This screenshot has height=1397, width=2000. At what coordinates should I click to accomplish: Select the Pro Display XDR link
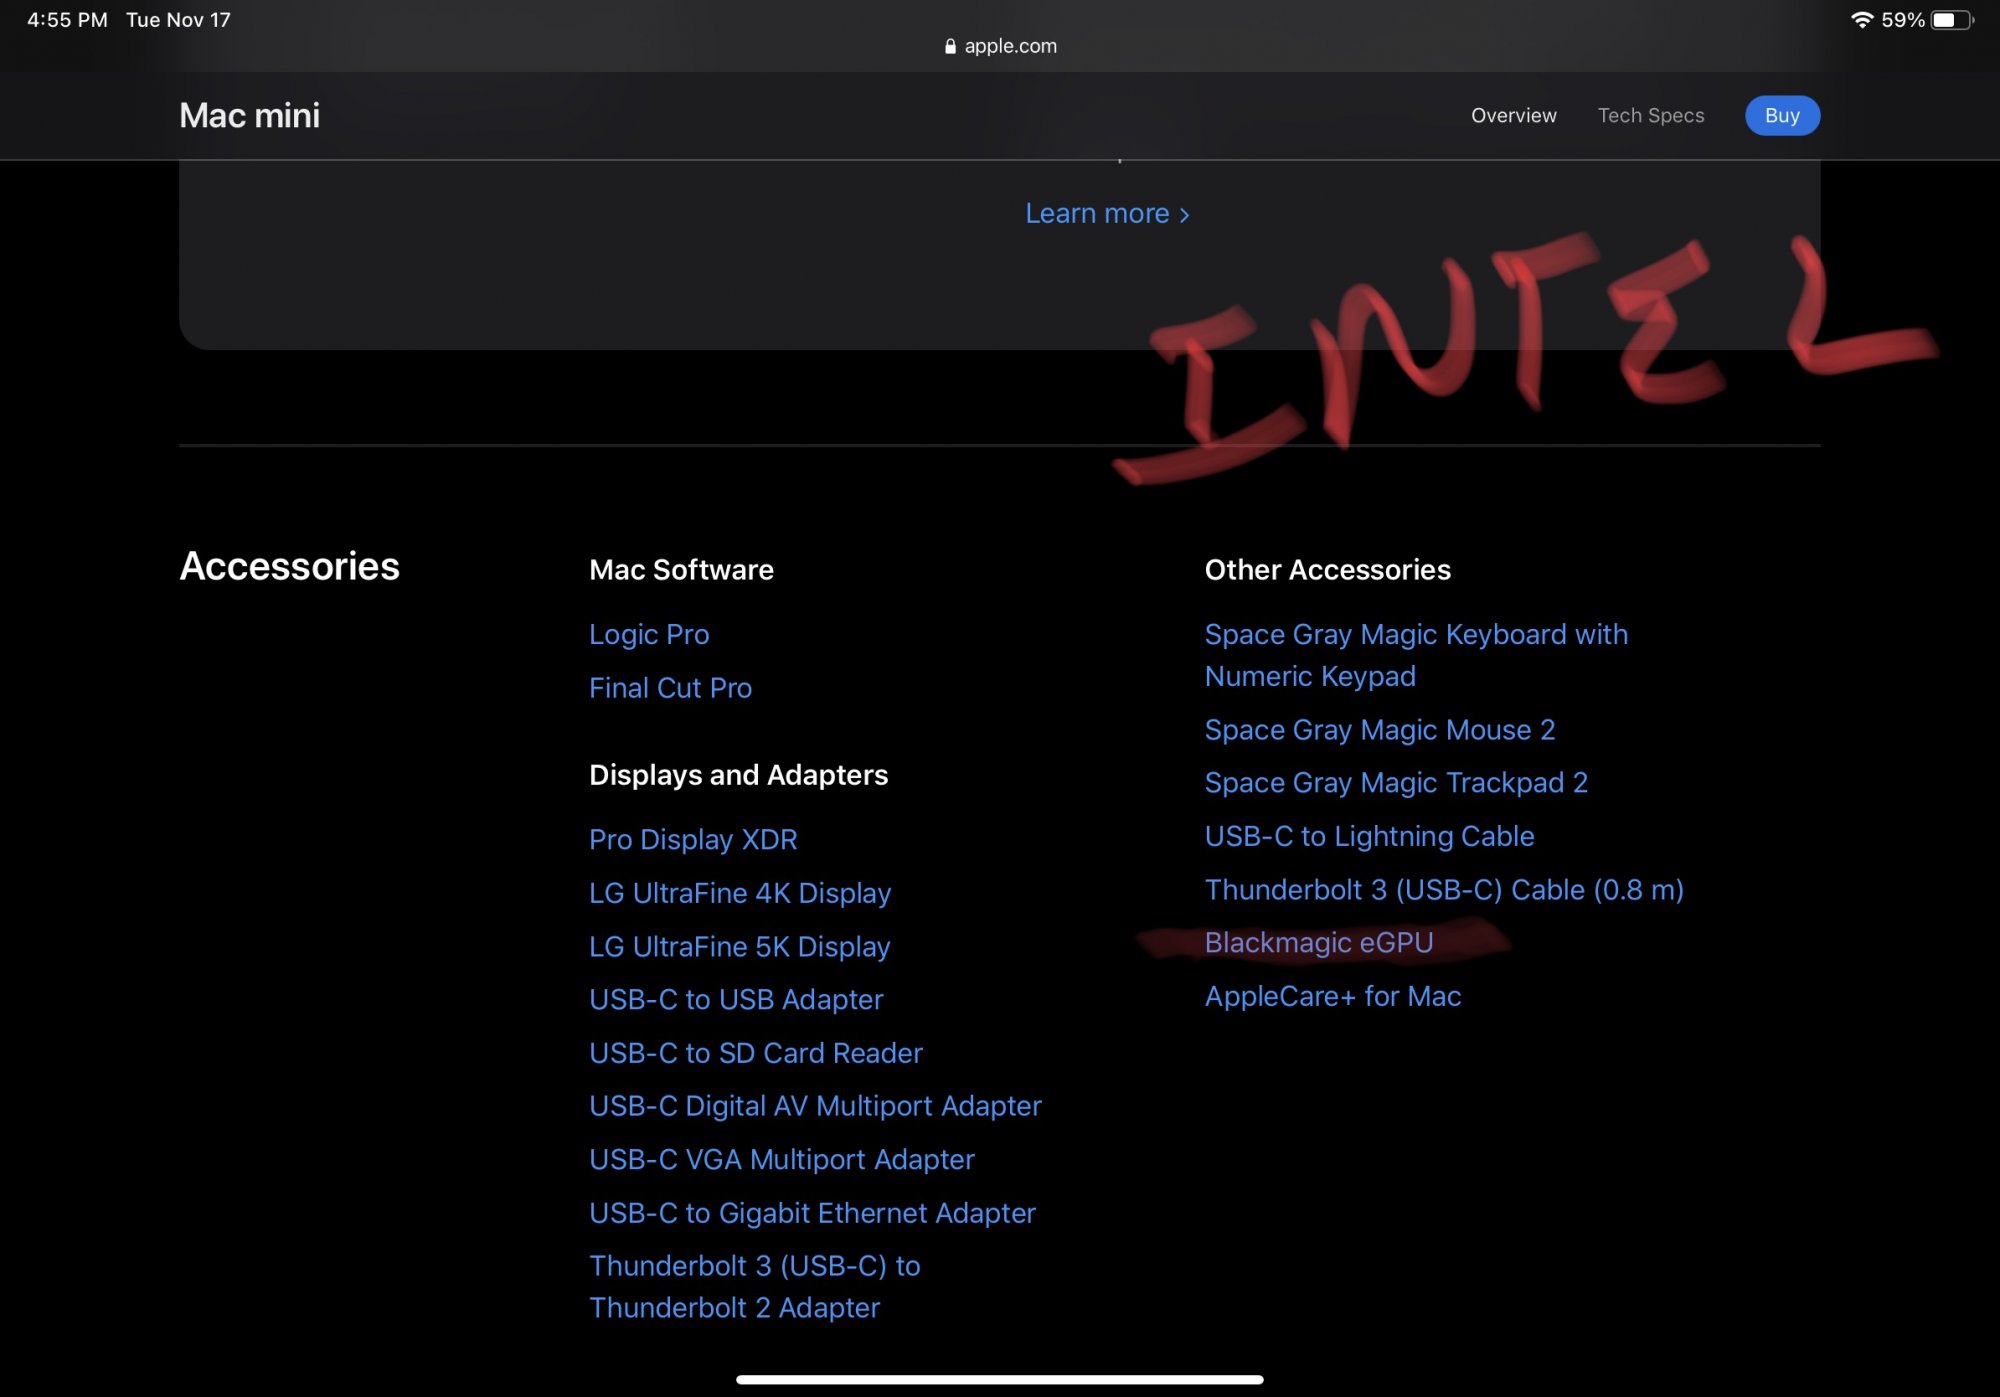[693, 839]
